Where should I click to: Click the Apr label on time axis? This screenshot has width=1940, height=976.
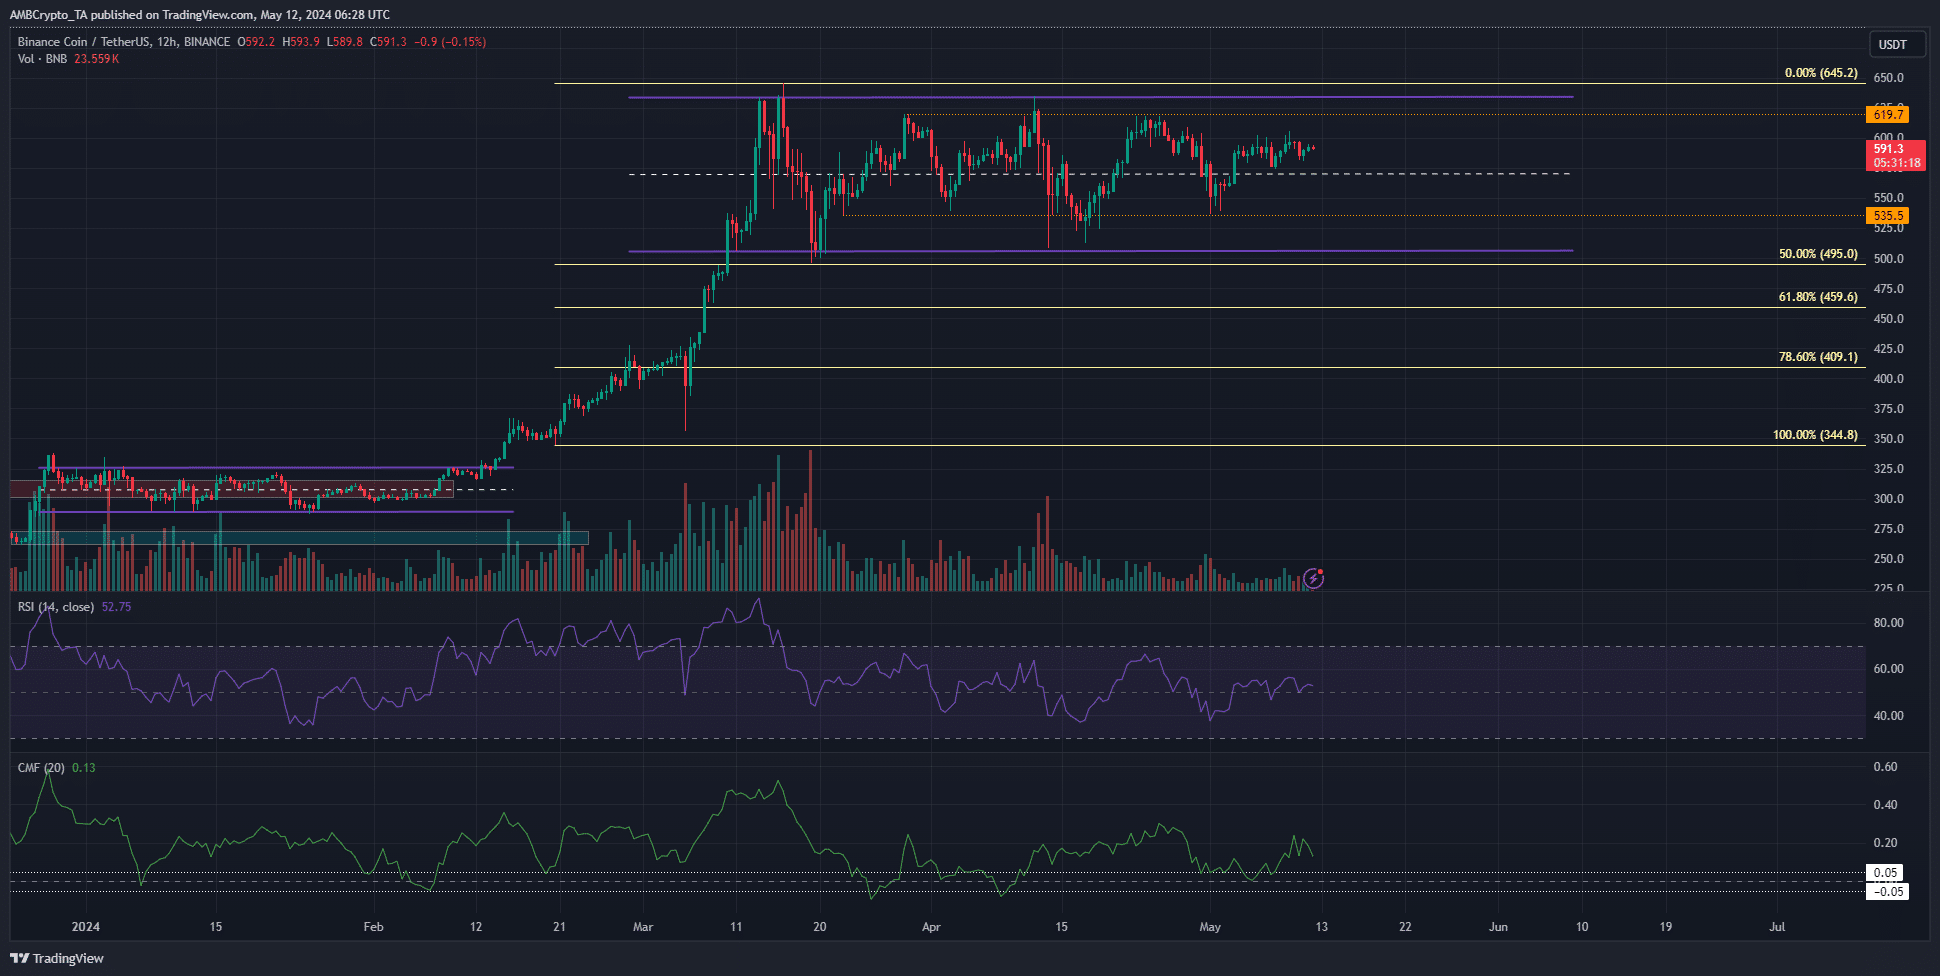coord(931,927)
